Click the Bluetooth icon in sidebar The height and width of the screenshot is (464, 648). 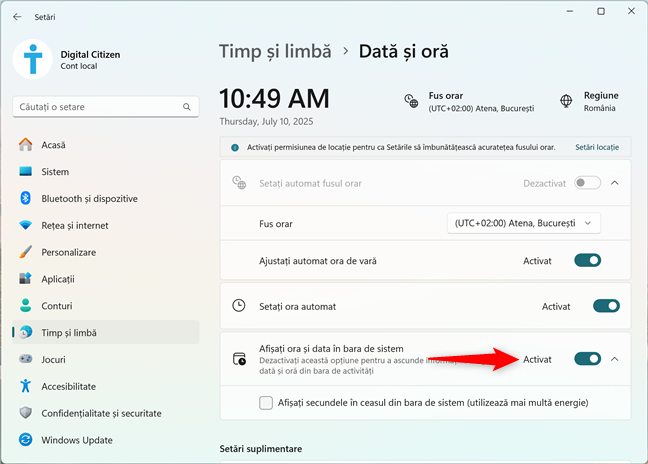(26, 198)
